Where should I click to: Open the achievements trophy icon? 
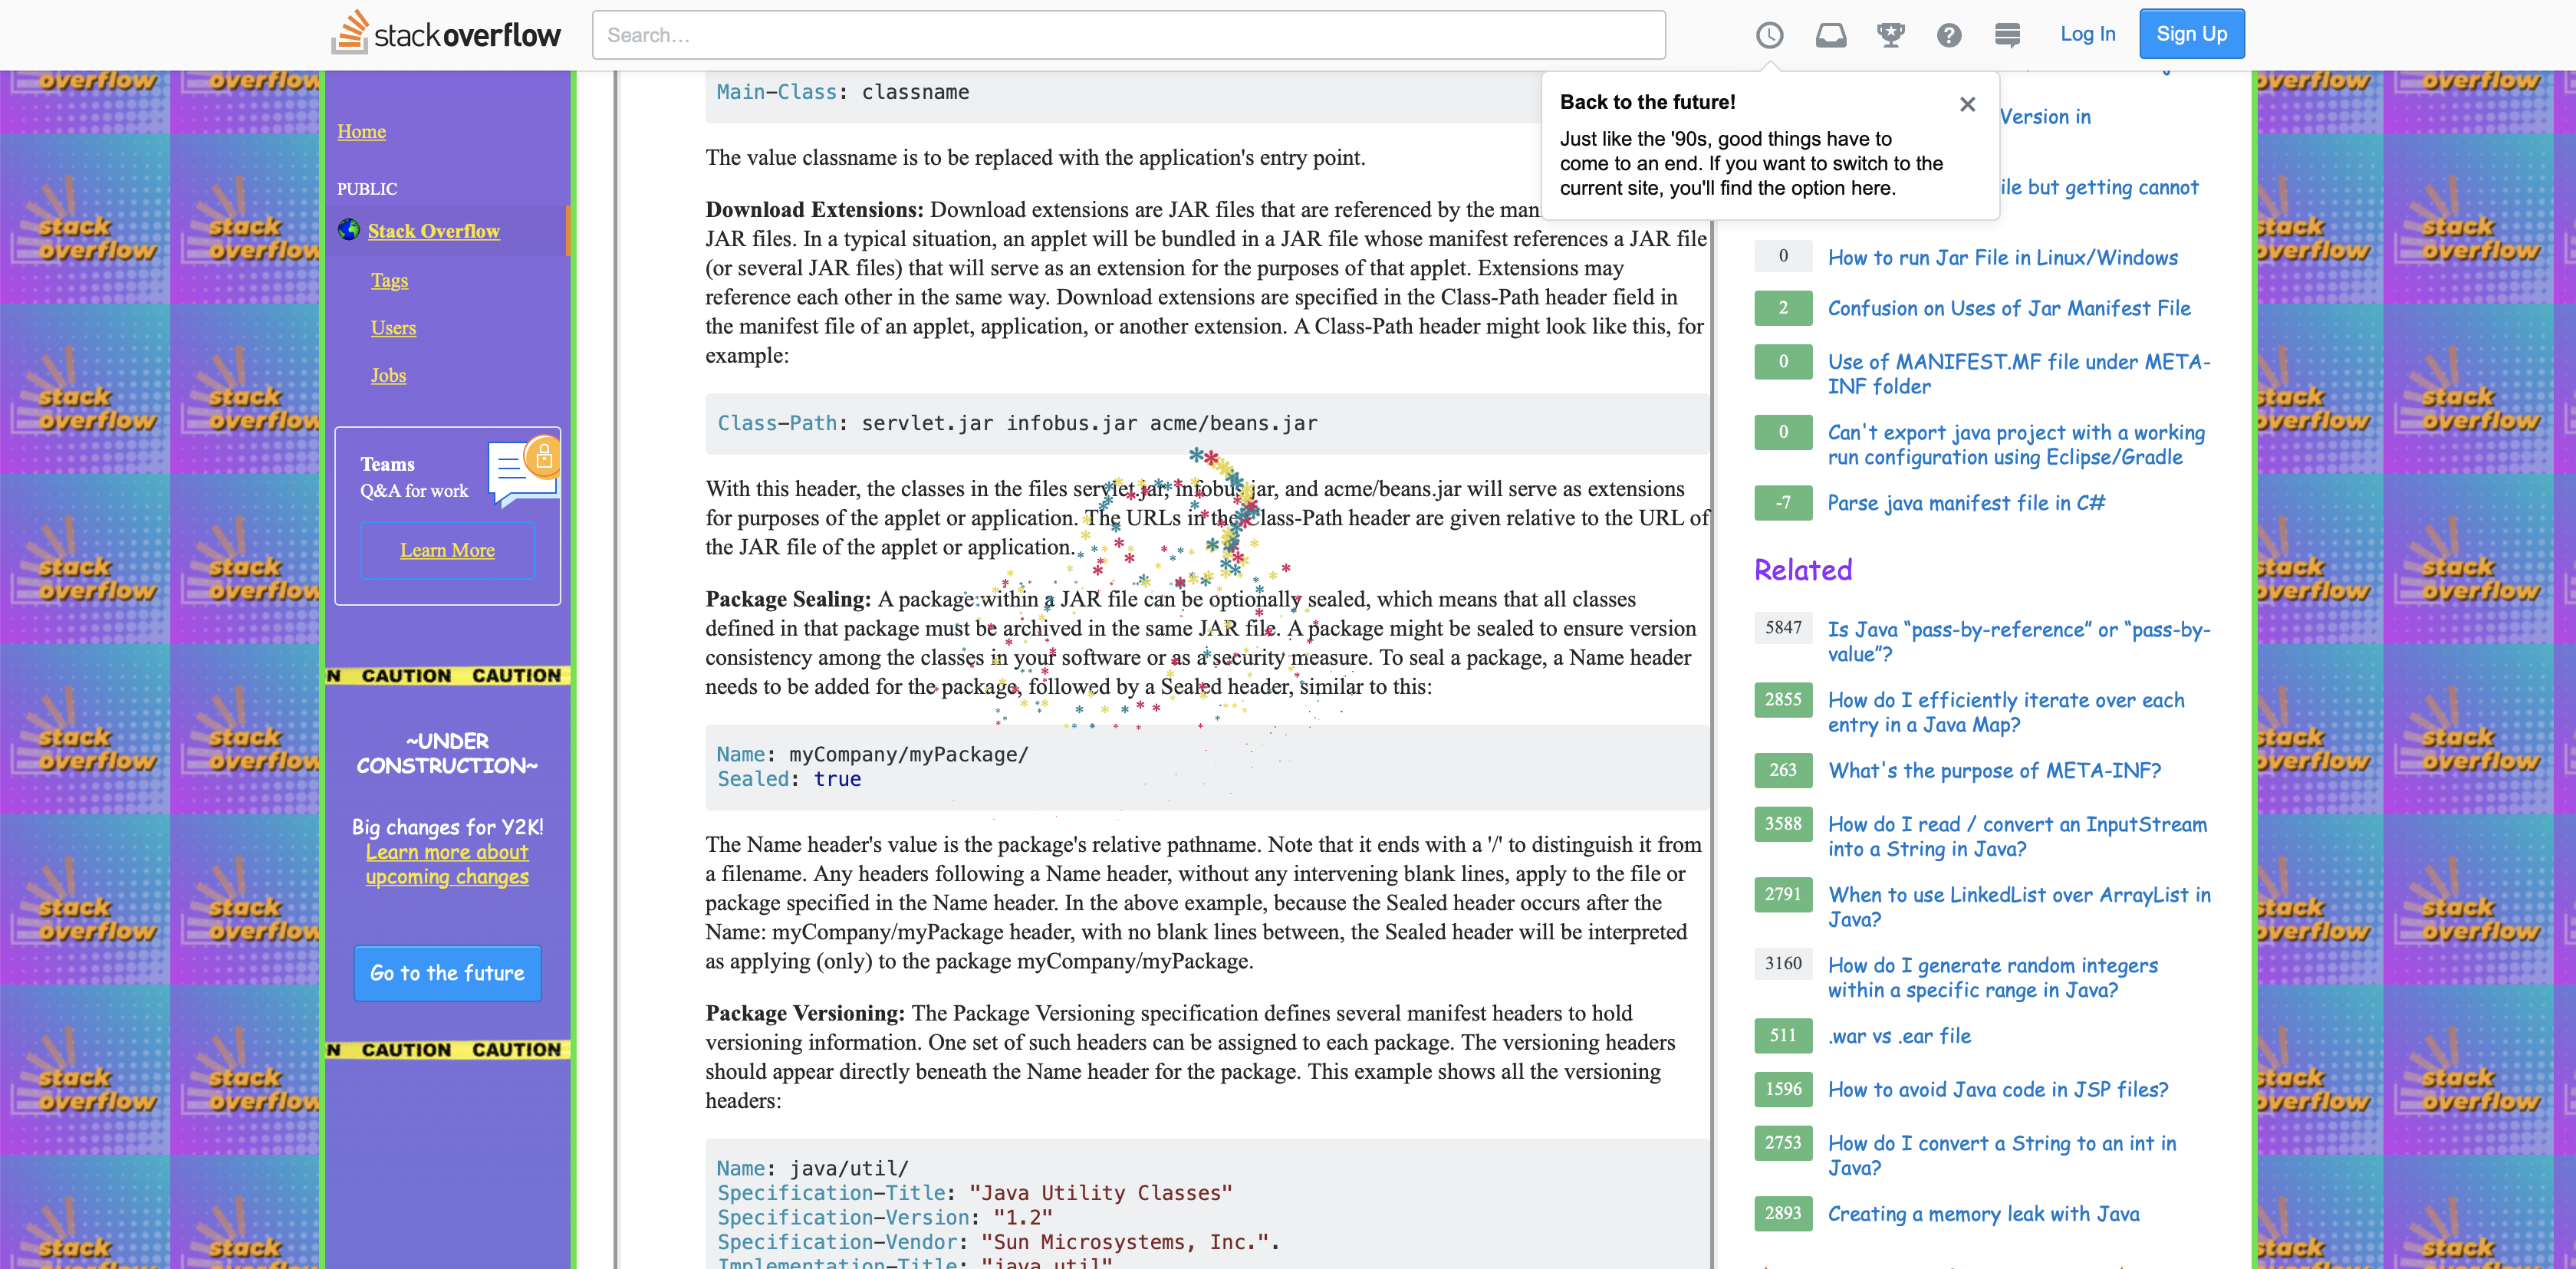pos(1890,35)
